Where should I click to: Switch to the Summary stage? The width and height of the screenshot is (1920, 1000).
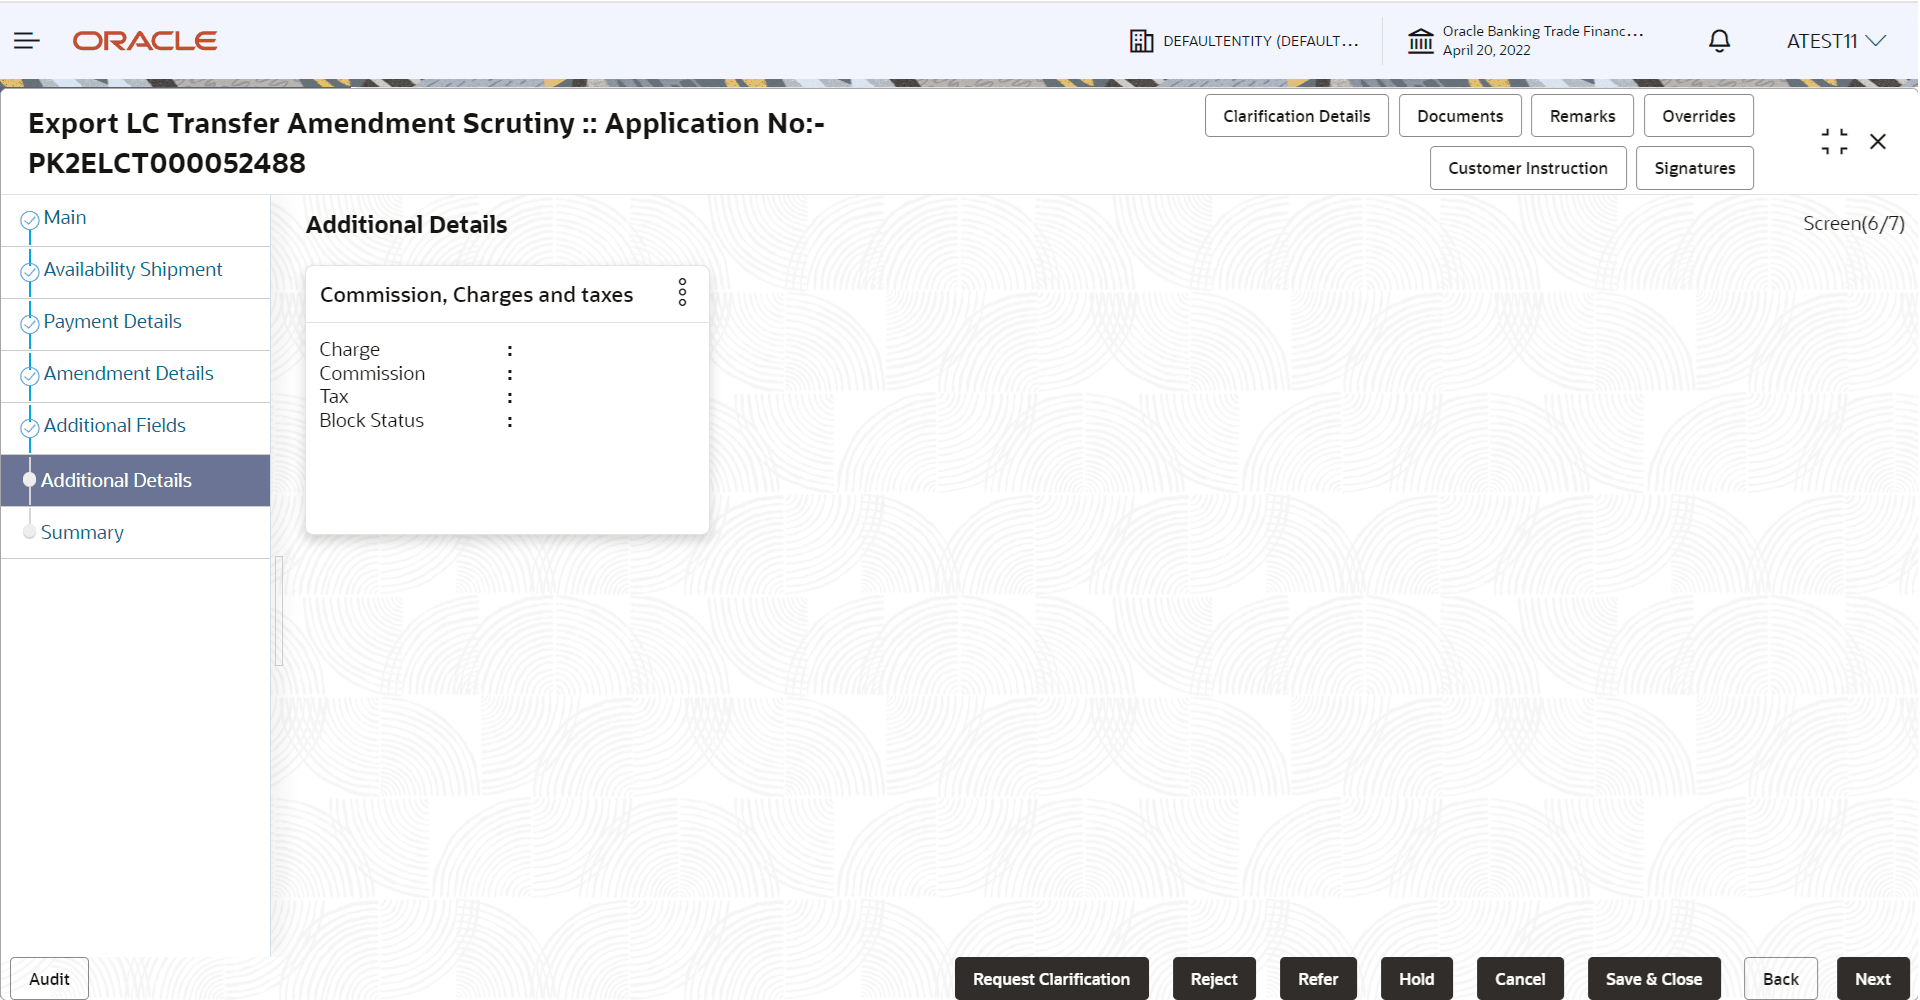(82, 532)
